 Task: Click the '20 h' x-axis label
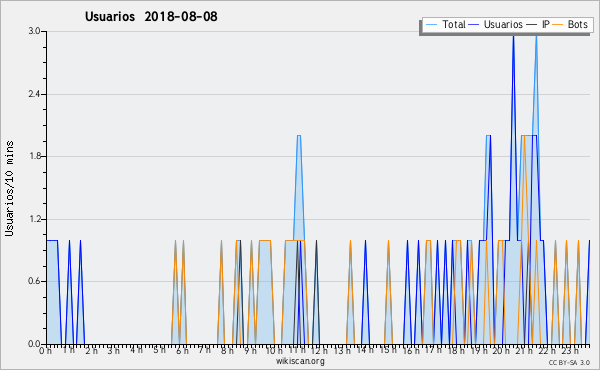501,350
